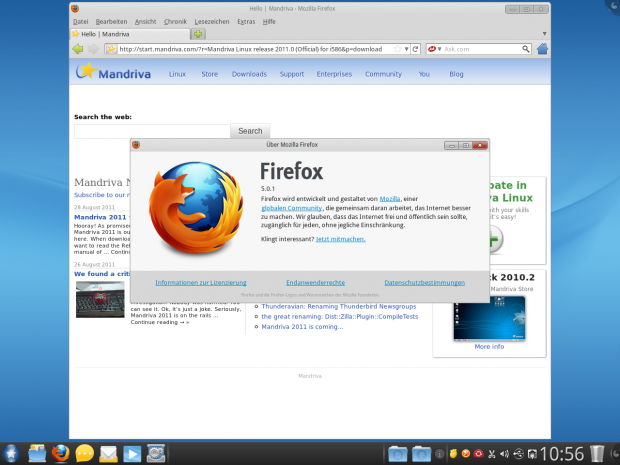
Task: Go to the Firefox home page icon
Action: [542, 49]
